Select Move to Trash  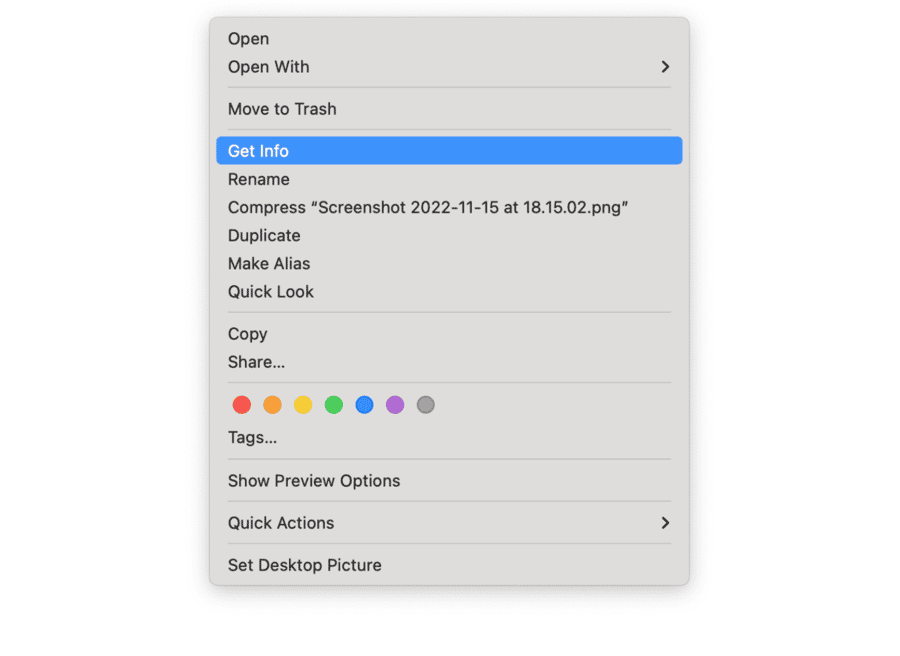point(282,109)
